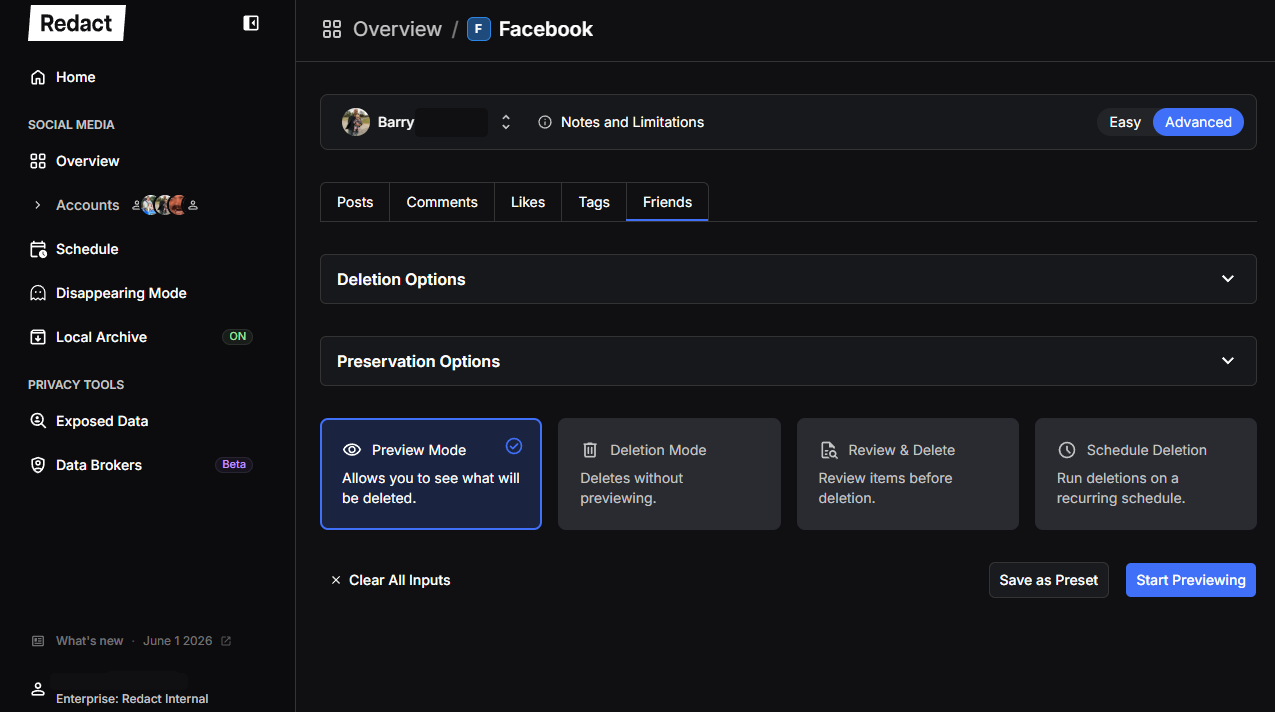The width and height of the screenshot is (1275, 712).
Task: Collapse the sidebar panel icon
Action: point(251,23)
